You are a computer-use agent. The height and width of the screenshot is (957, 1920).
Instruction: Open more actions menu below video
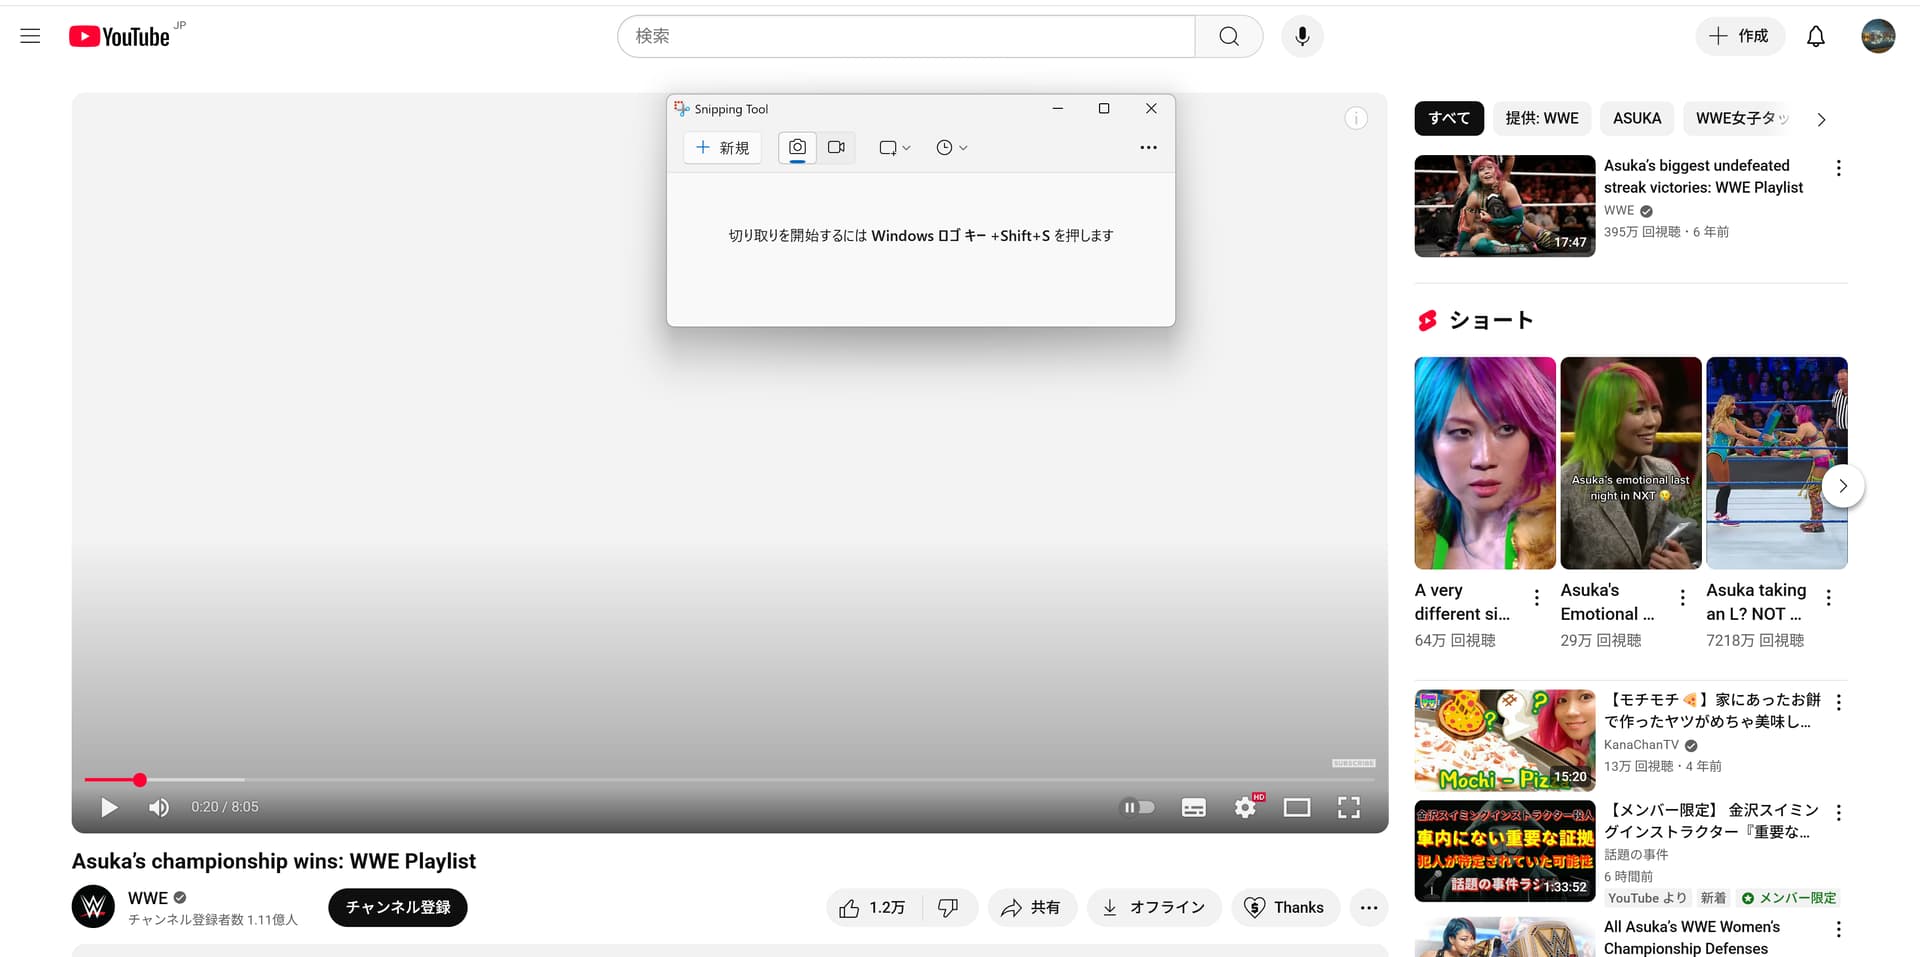click(x=1369, y=907)
